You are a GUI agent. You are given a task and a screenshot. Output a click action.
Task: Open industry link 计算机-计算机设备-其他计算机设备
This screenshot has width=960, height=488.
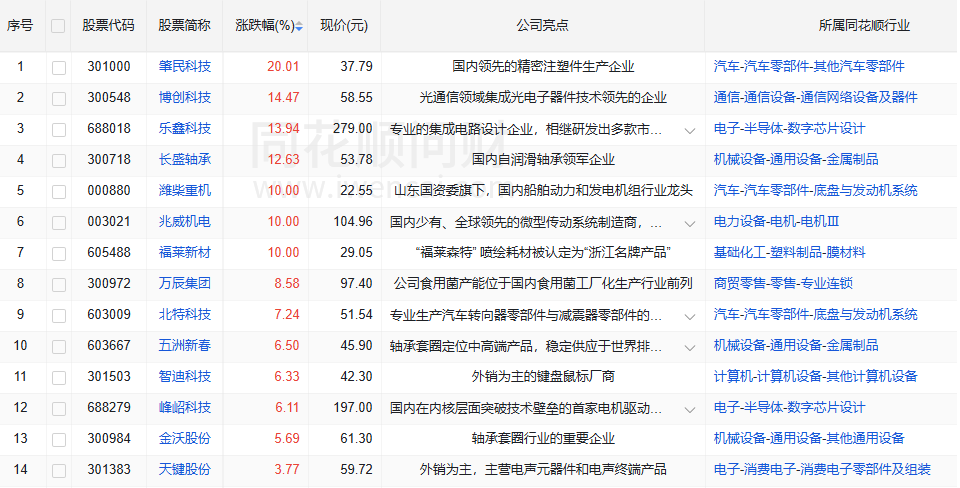(816, 377)
